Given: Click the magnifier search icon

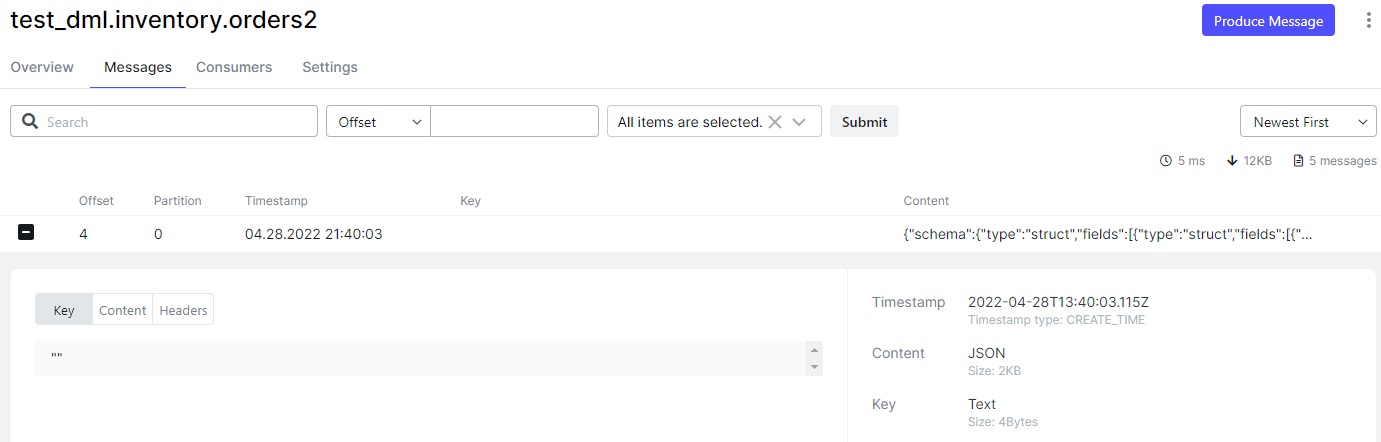Looking at the screenshot, I should [29, 121].
